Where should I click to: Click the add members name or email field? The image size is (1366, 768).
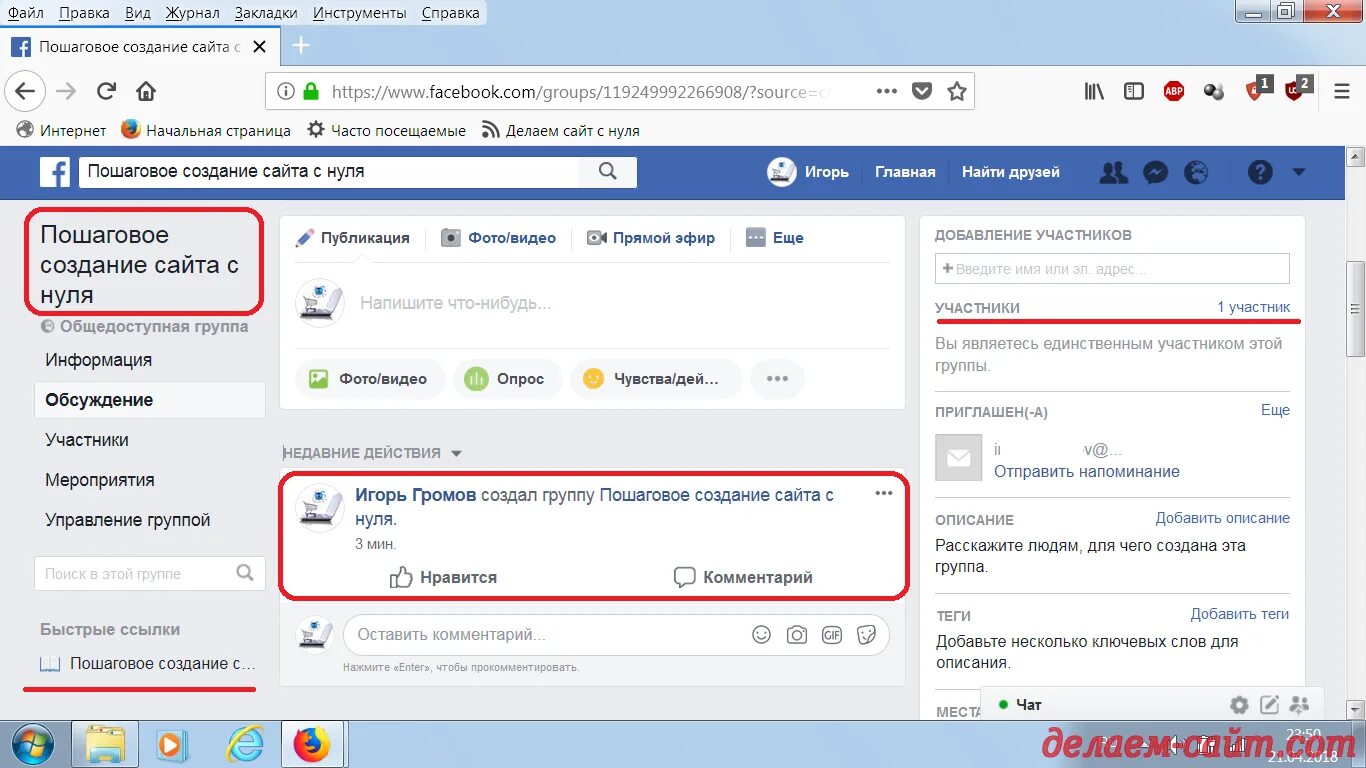(x=1112, y=269)
